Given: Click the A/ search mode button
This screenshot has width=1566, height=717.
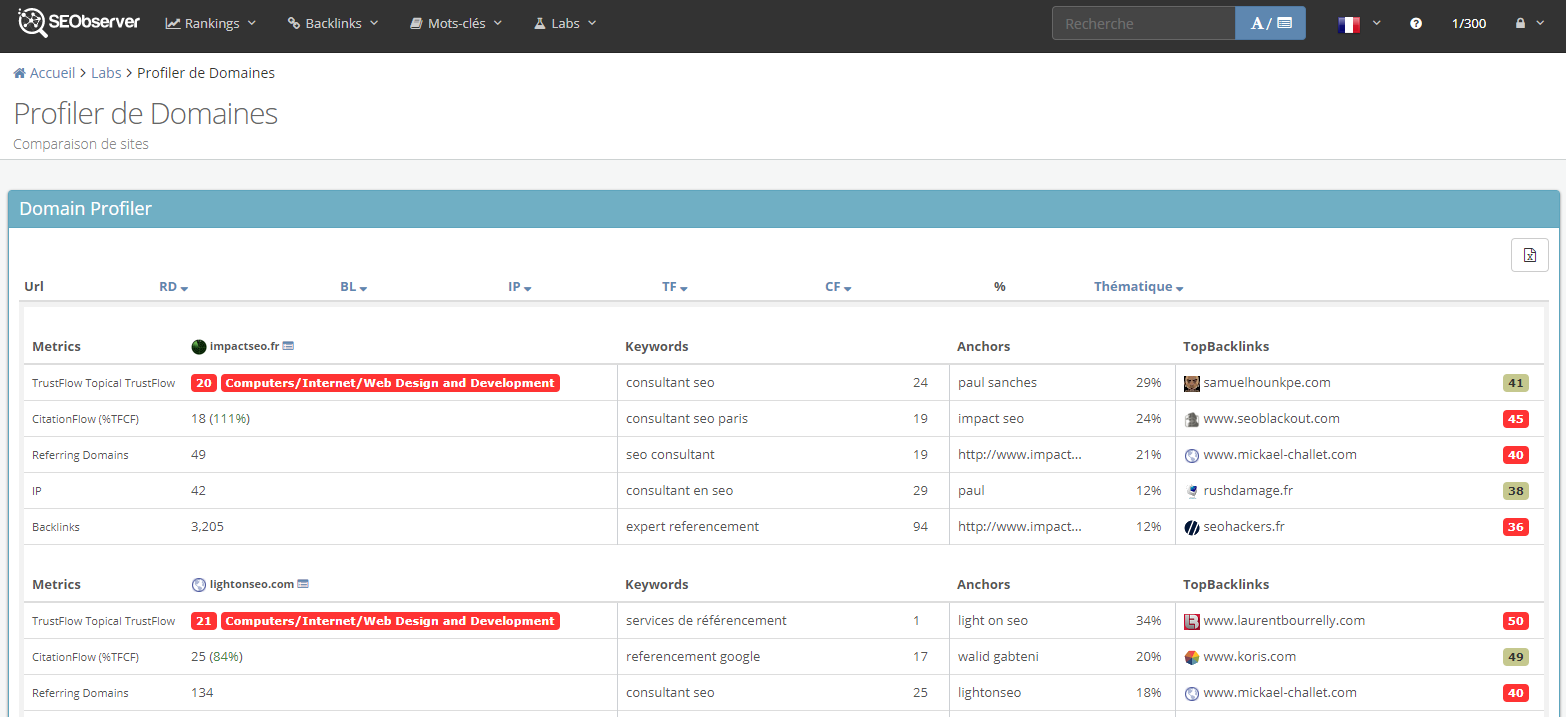Looking at the screenshot, I should [1270, 23].
